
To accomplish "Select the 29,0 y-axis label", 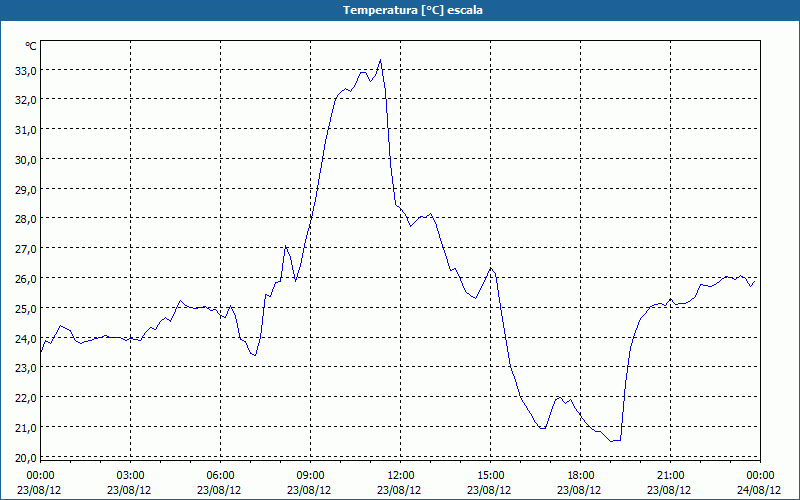I will (x=26, y=190).
